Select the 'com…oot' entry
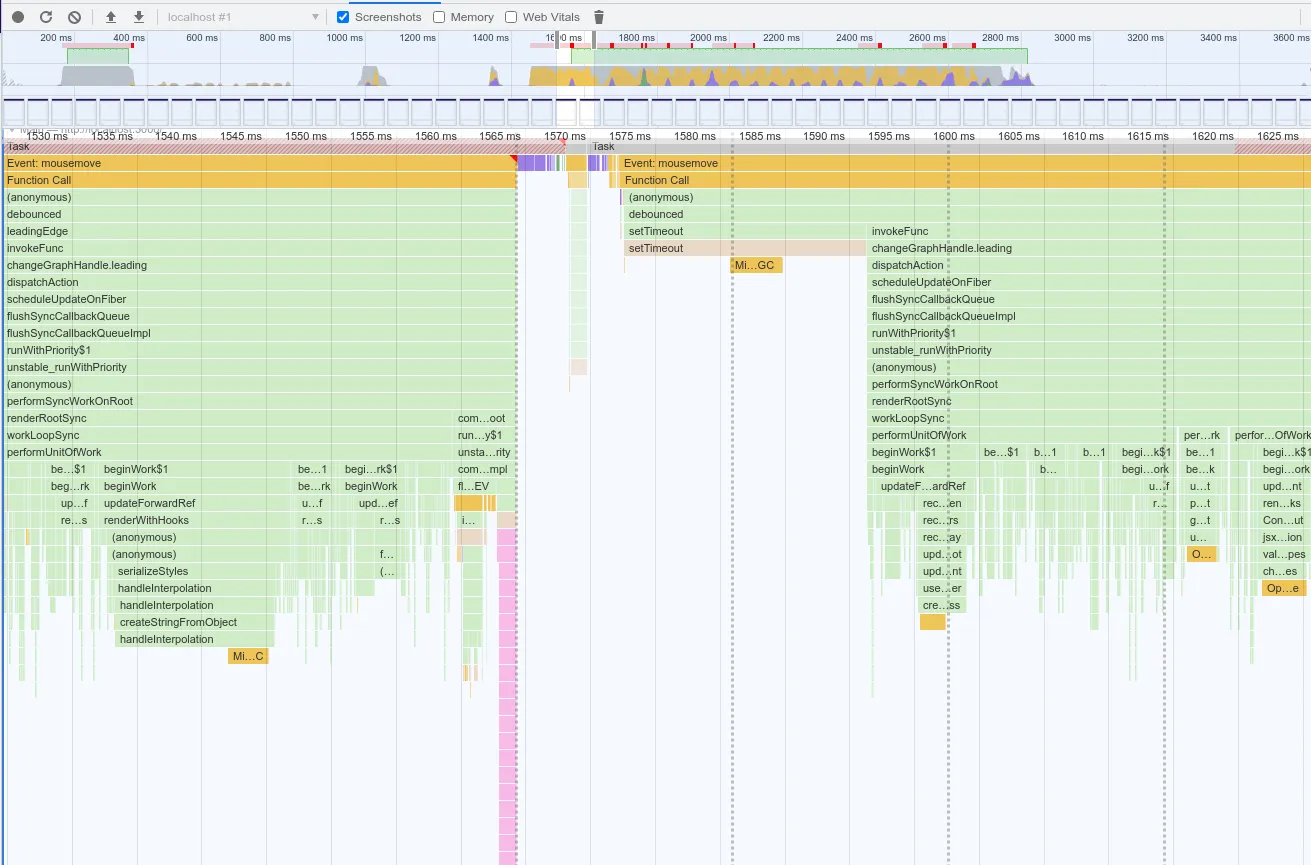This screenshot has height=865, width=1311. click(x=485, y=418)
